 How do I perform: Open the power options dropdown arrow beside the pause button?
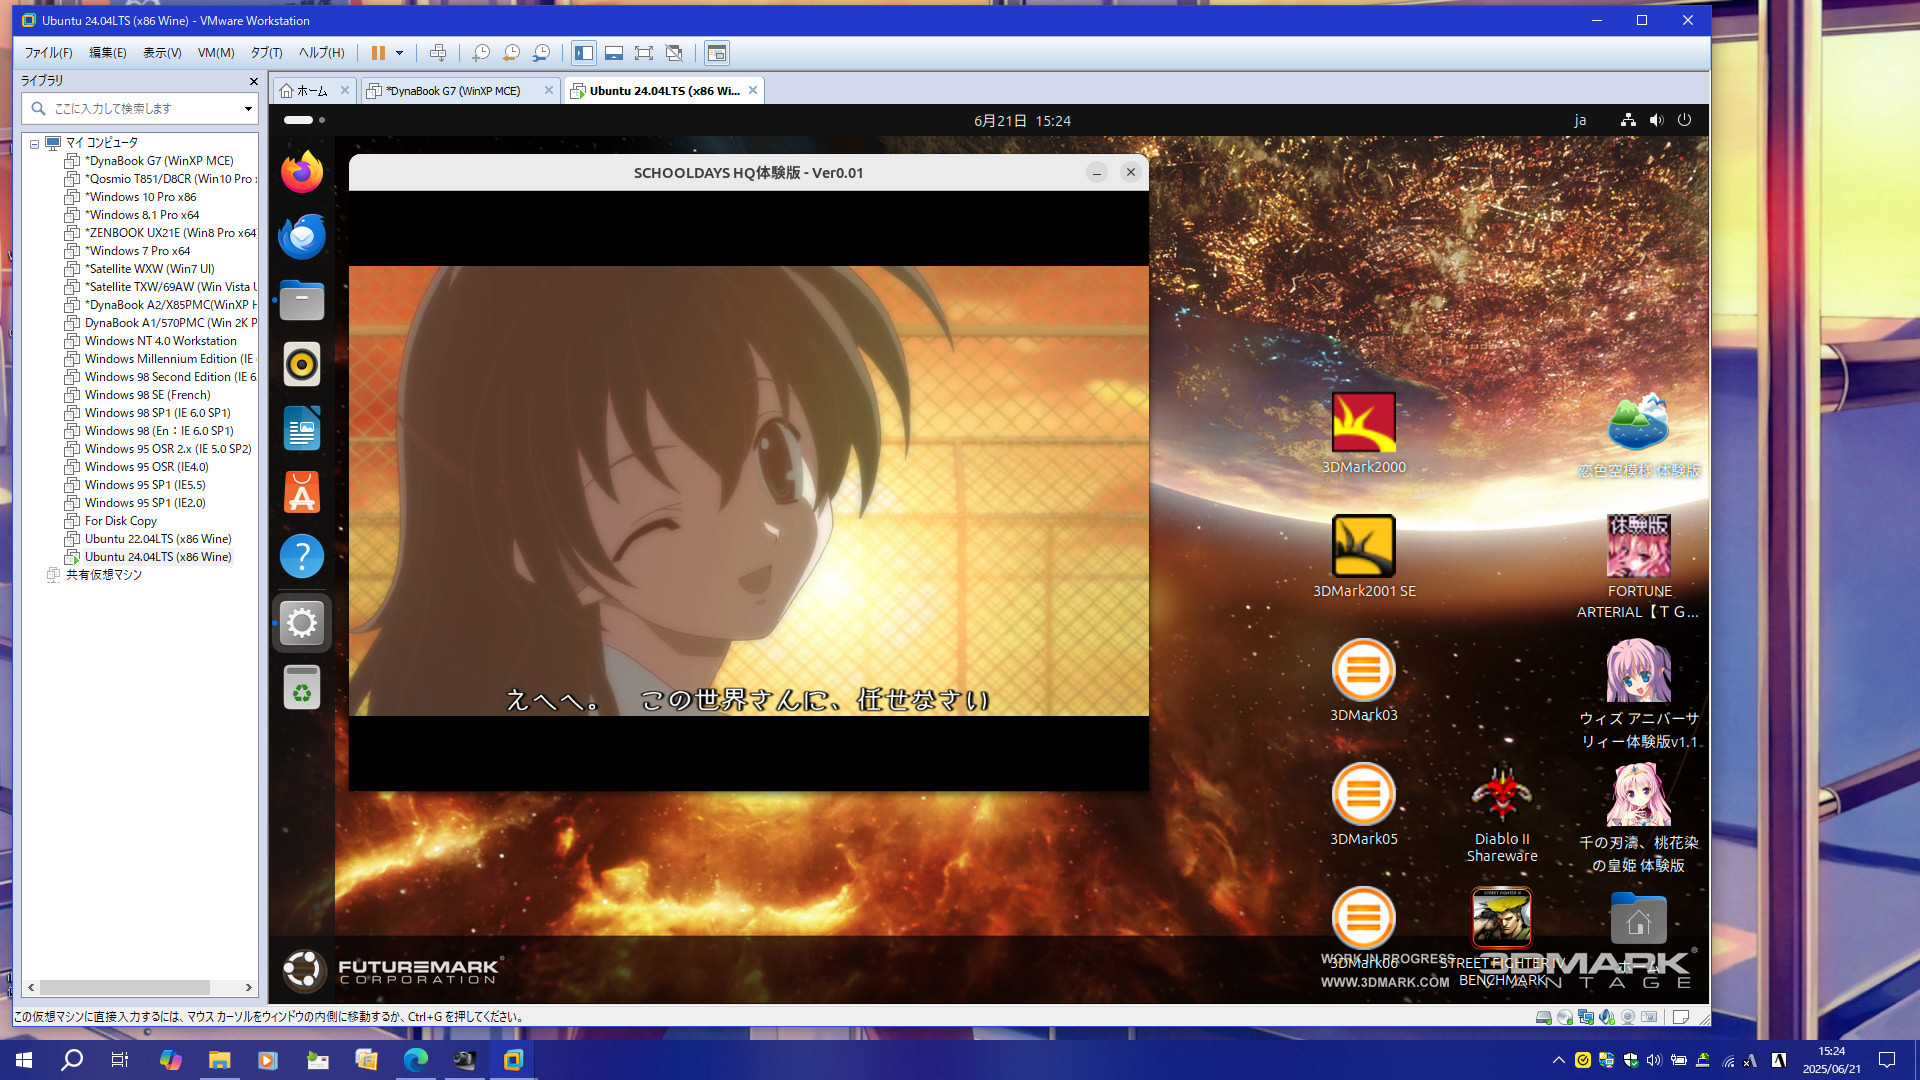tap(399, 53)
